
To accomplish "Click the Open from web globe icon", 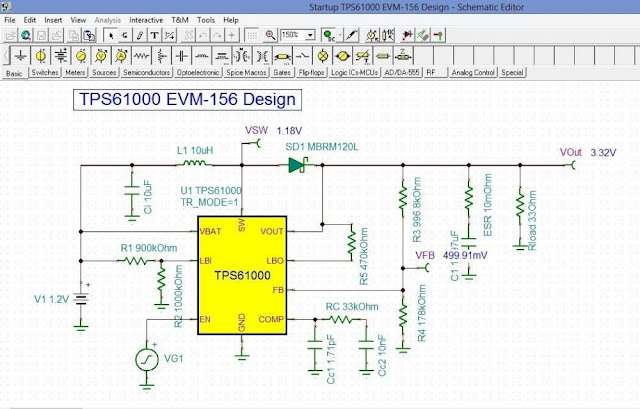I will 26,36.
